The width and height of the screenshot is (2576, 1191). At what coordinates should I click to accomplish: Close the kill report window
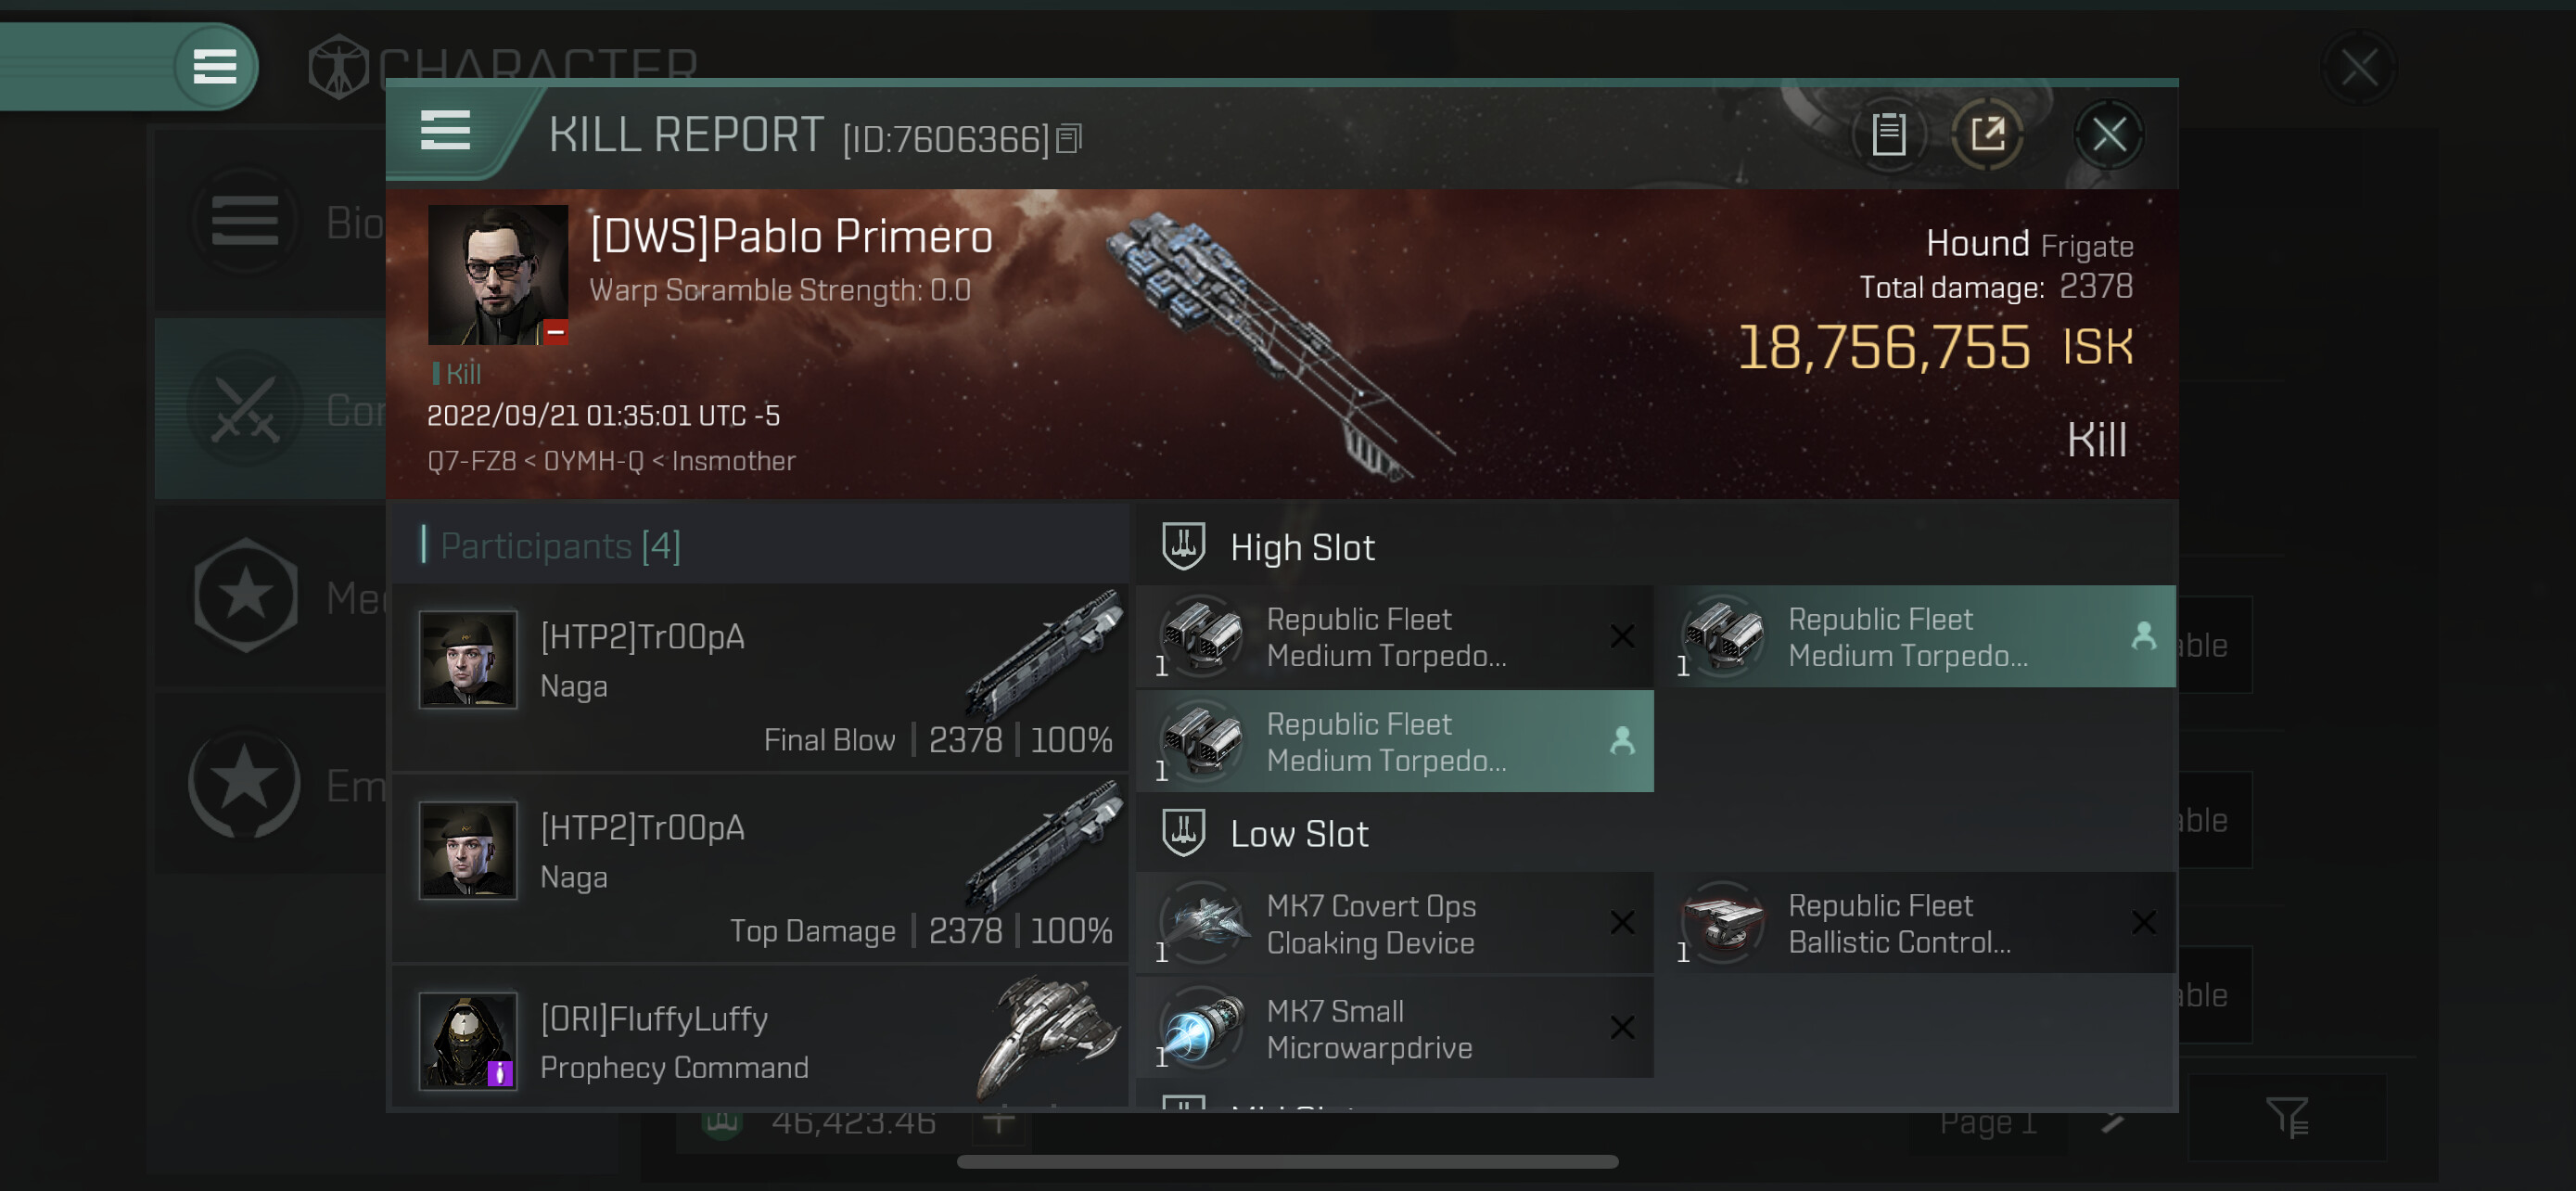pyautogui.click(x=2108, y=134)
